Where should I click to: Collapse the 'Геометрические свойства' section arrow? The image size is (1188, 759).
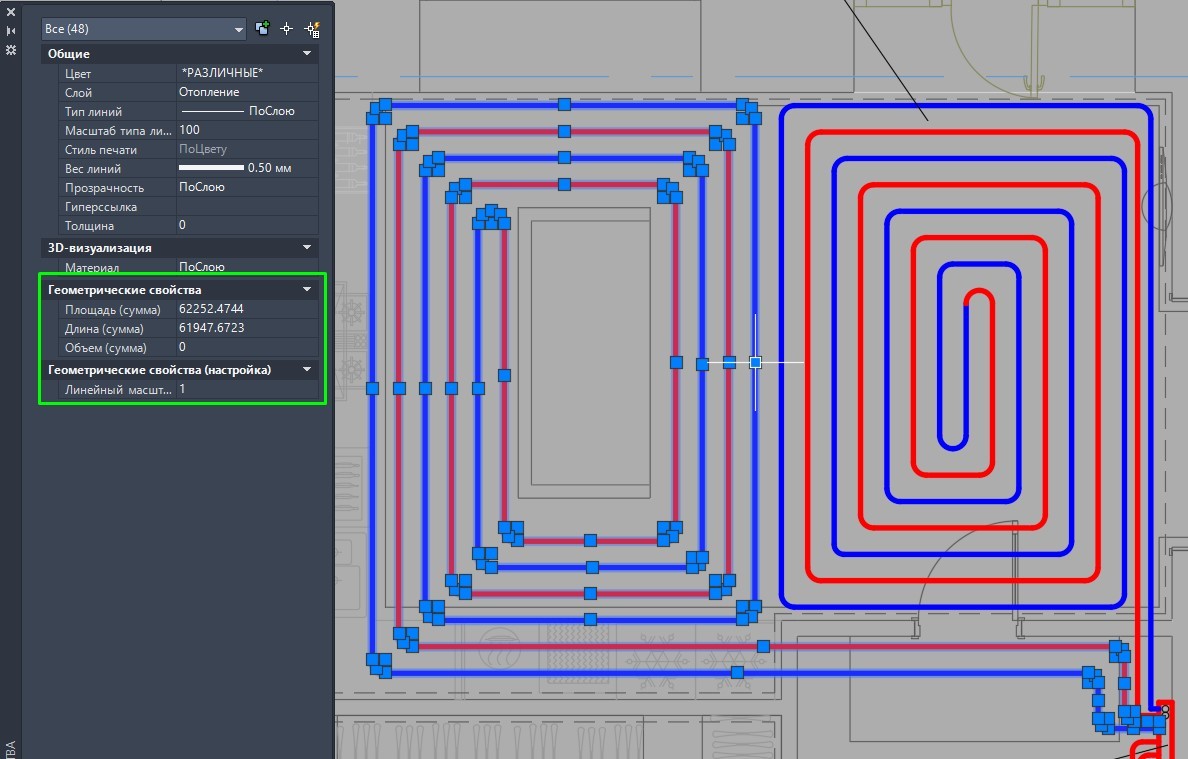point(307,290)
